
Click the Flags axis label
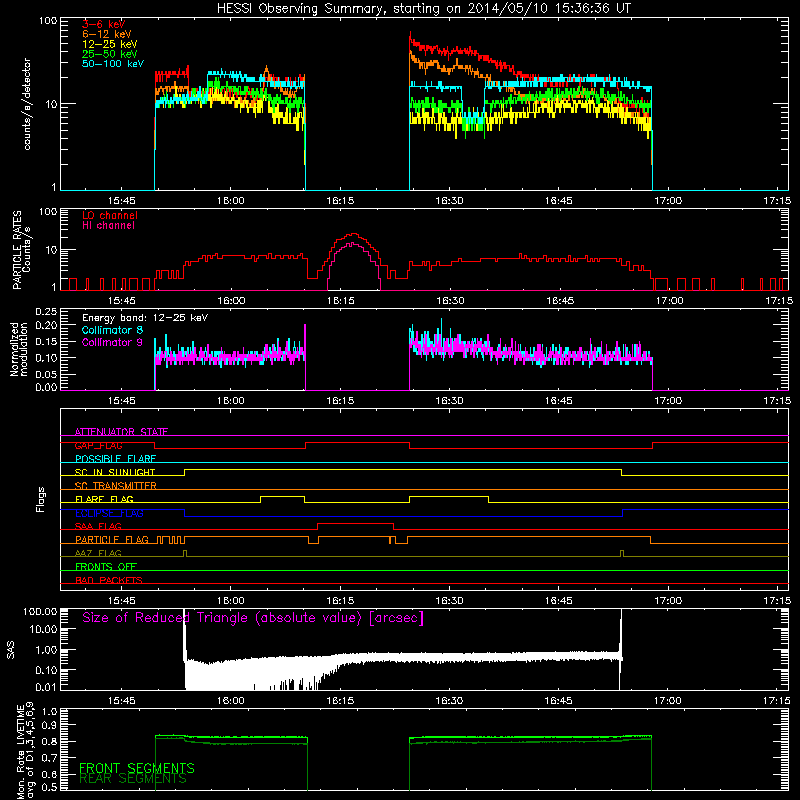[41, 499]
